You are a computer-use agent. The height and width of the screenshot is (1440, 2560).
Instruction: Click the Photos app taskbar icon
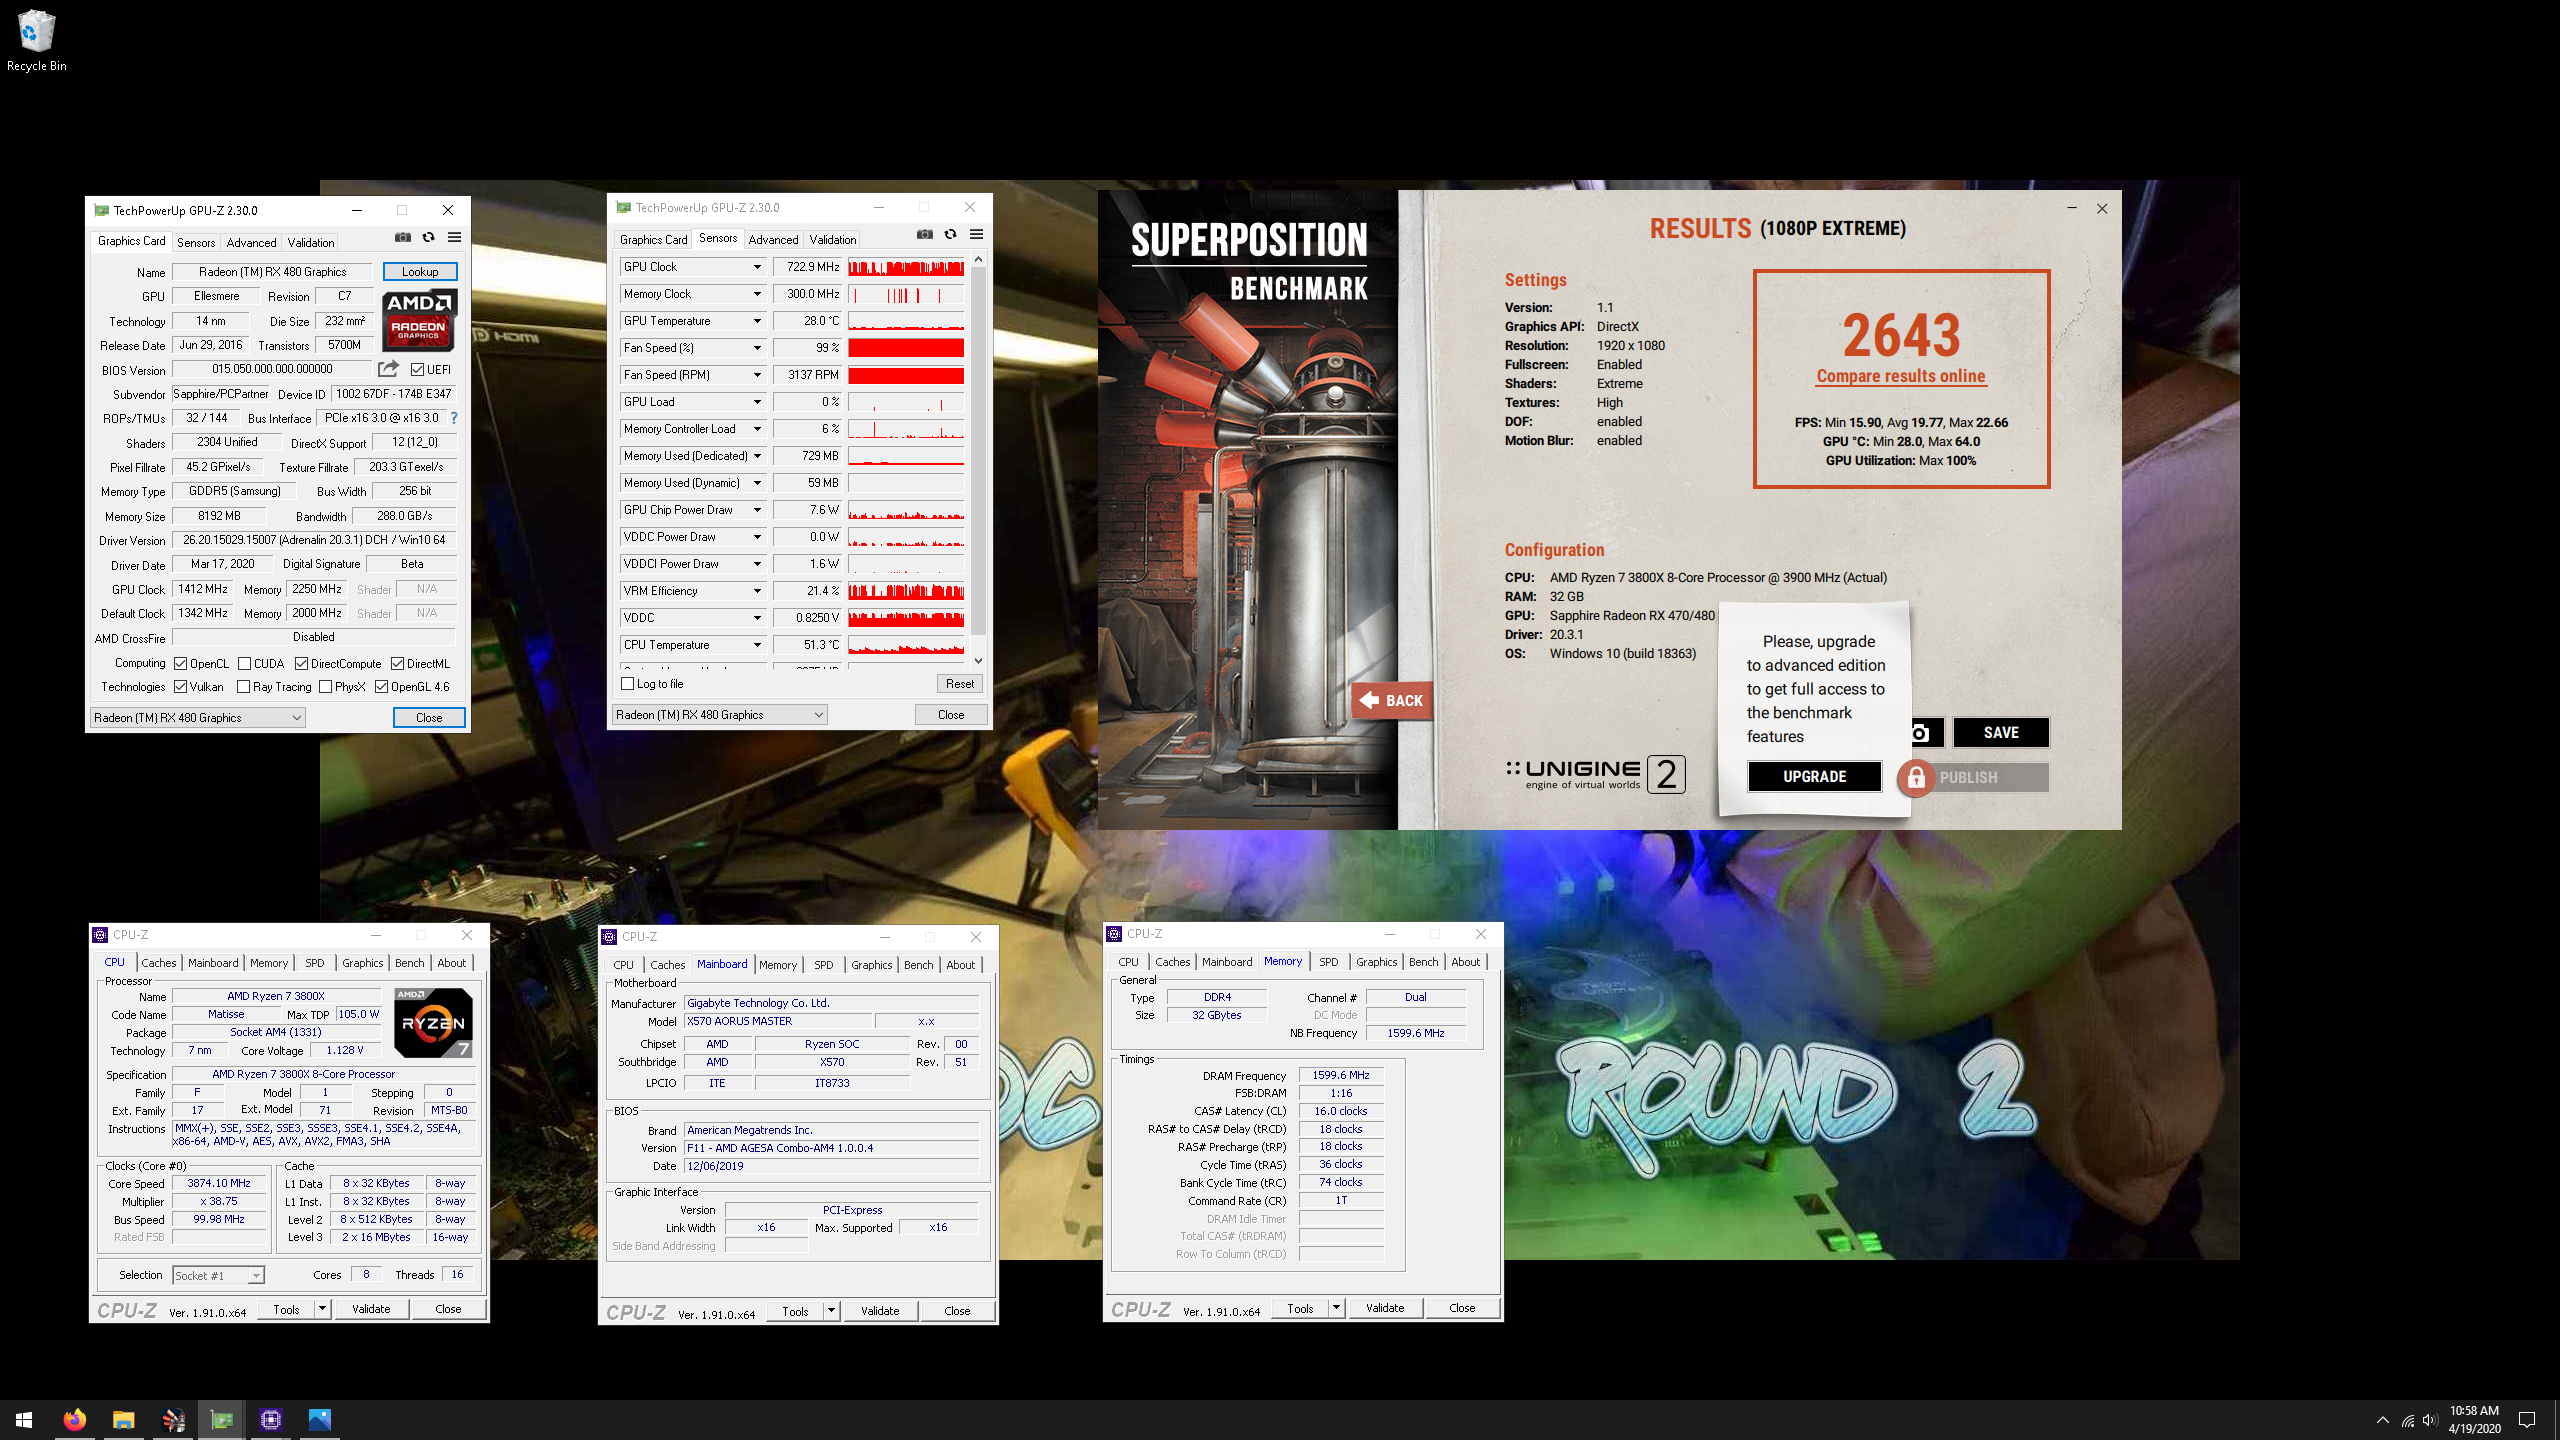pyautogui.click(x=319, y=1419)
